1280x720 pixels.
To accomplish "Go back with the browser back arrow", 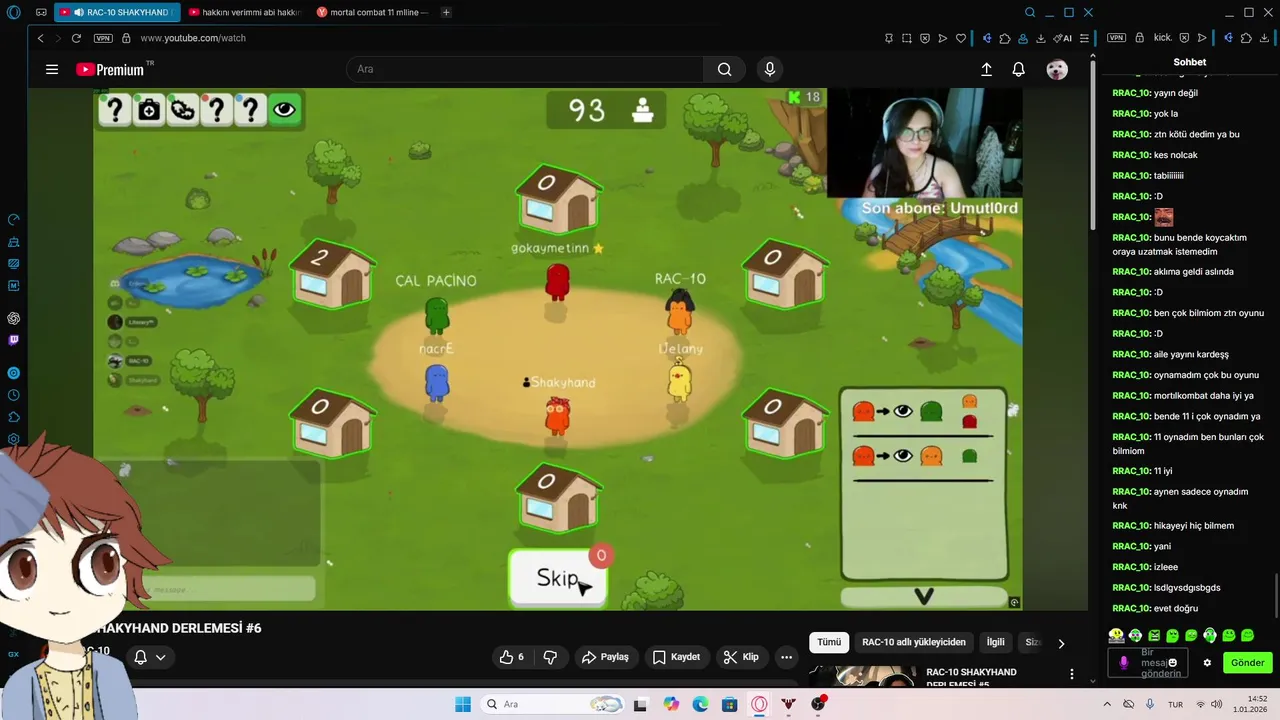I will click(x=41, y=38).
